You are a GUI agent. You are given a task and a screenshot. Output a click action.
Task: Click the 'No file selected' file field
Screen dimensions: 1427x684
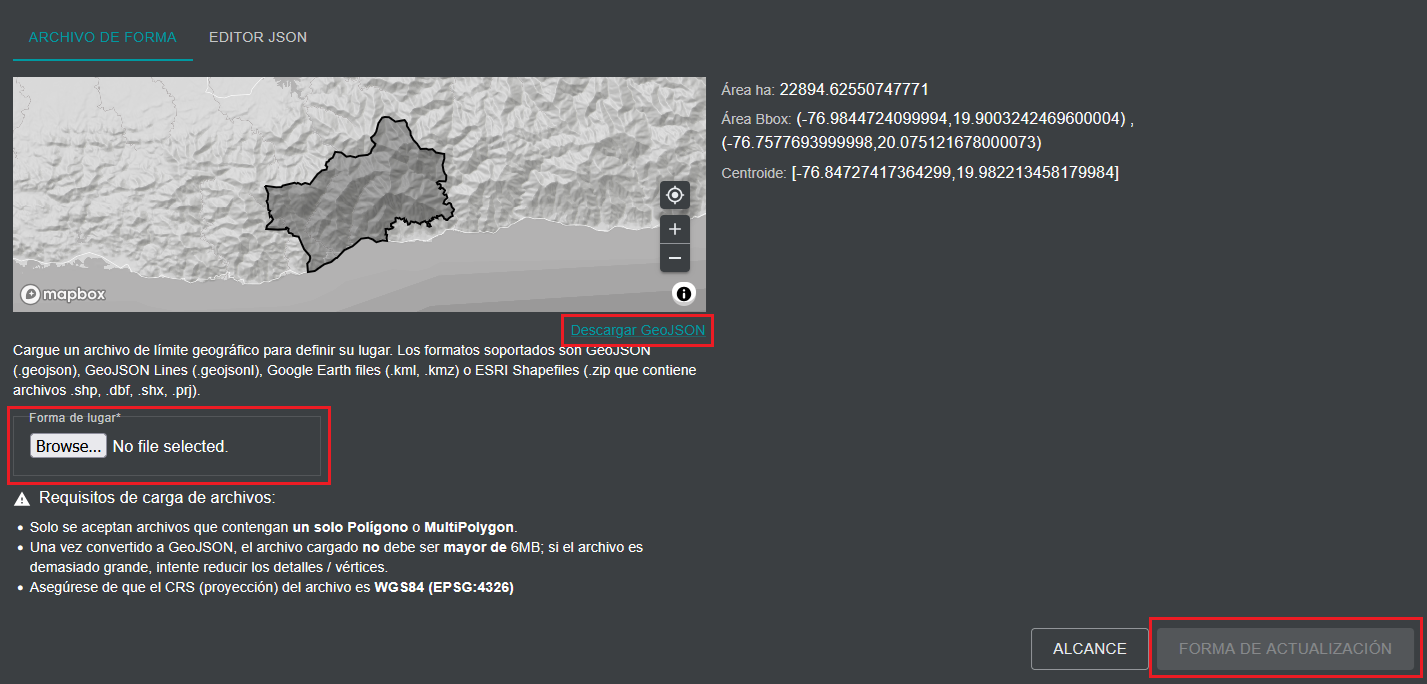pos(170,447)
